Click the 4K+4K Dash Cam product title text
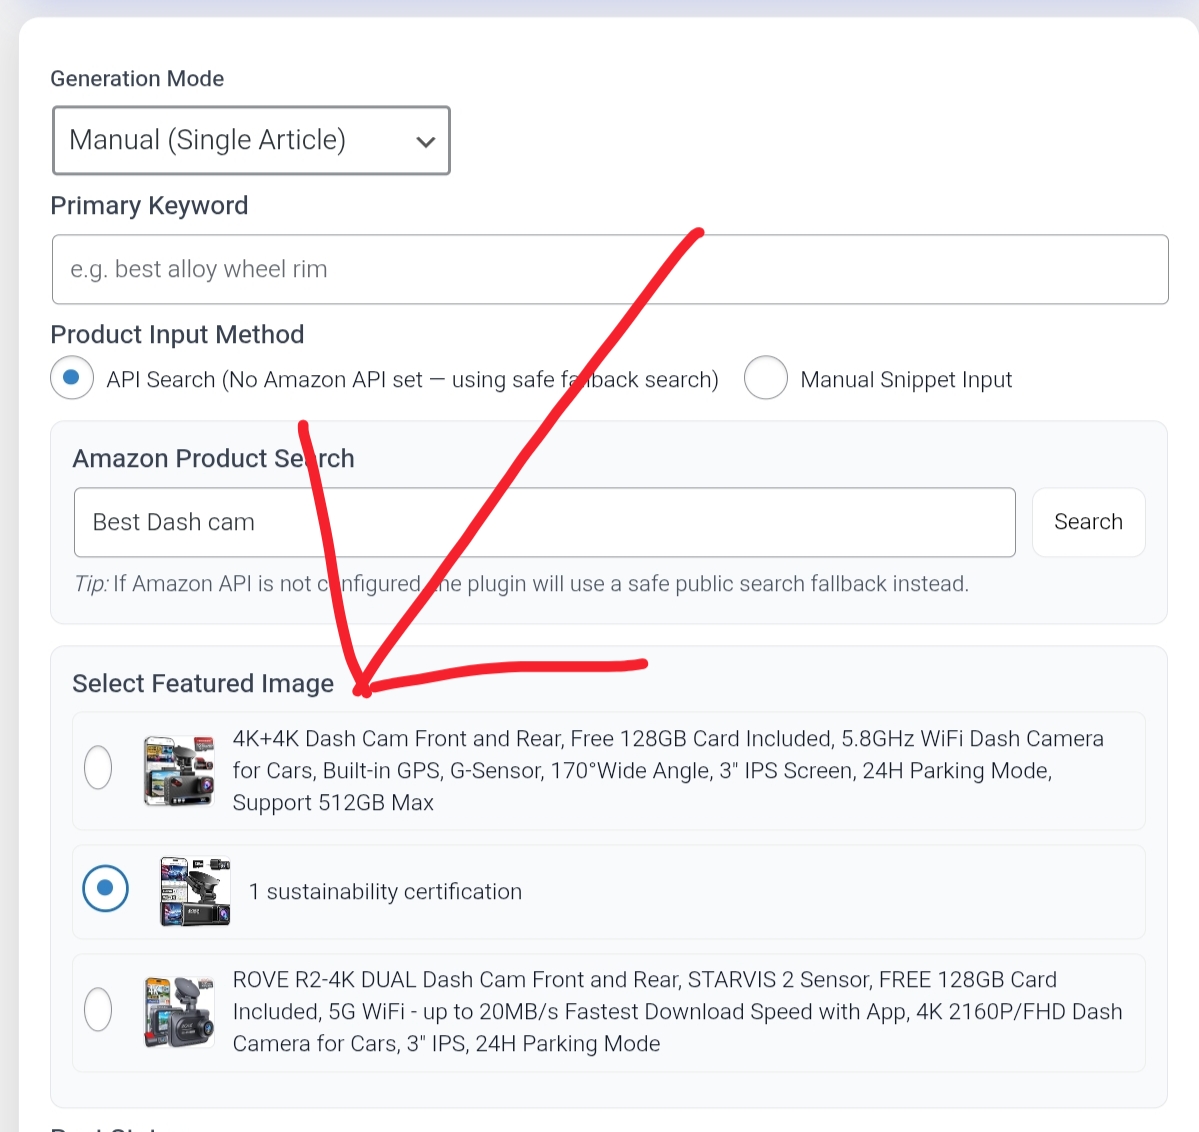Screen dimensions: 1199x1132 pos(667,770)
